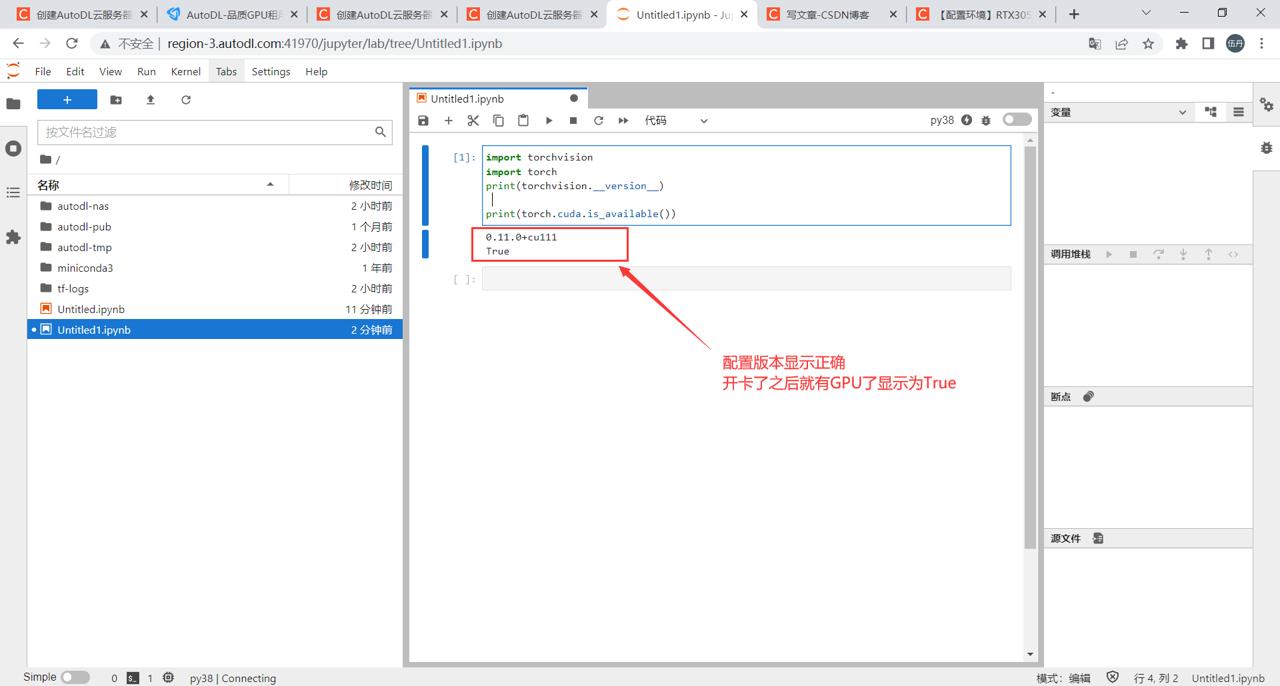Switch to the AutoDL-品质GPU browser tab
Screen dimensions: 1280x686
231,14
